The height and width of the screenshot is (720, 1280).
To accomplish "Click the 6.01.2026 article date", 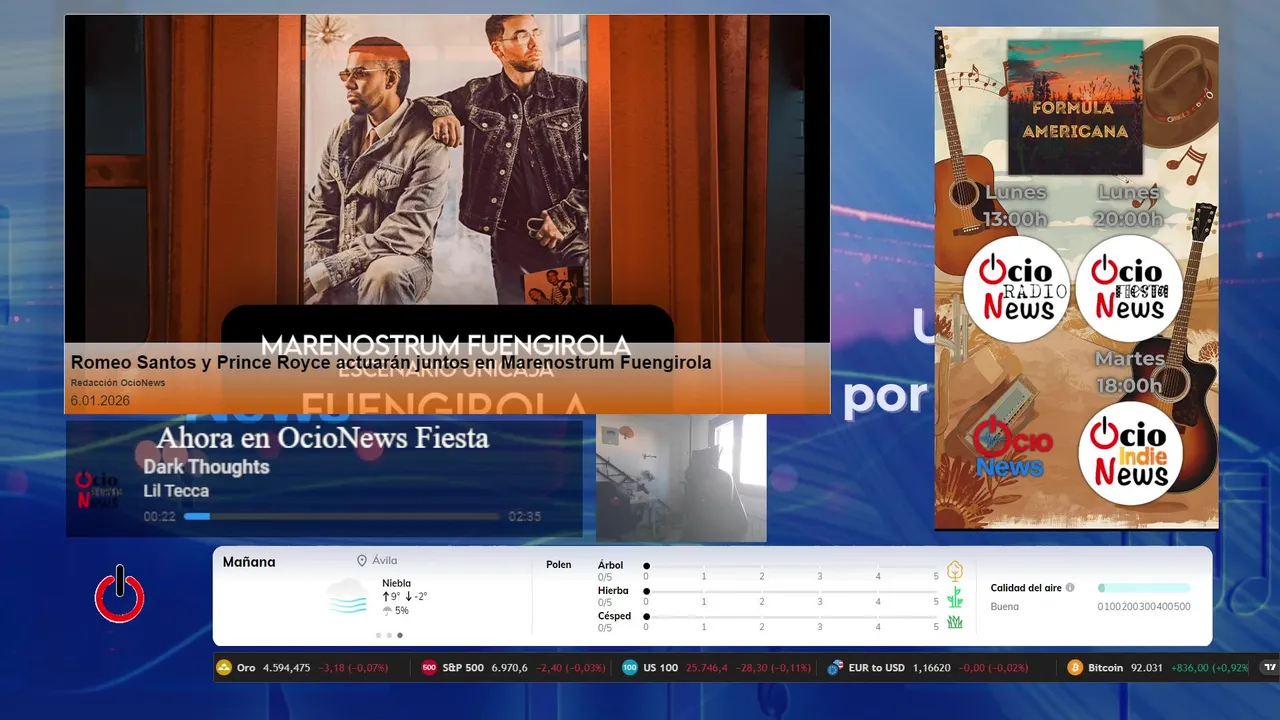I will pyautogui.click(x=100, y=401).
